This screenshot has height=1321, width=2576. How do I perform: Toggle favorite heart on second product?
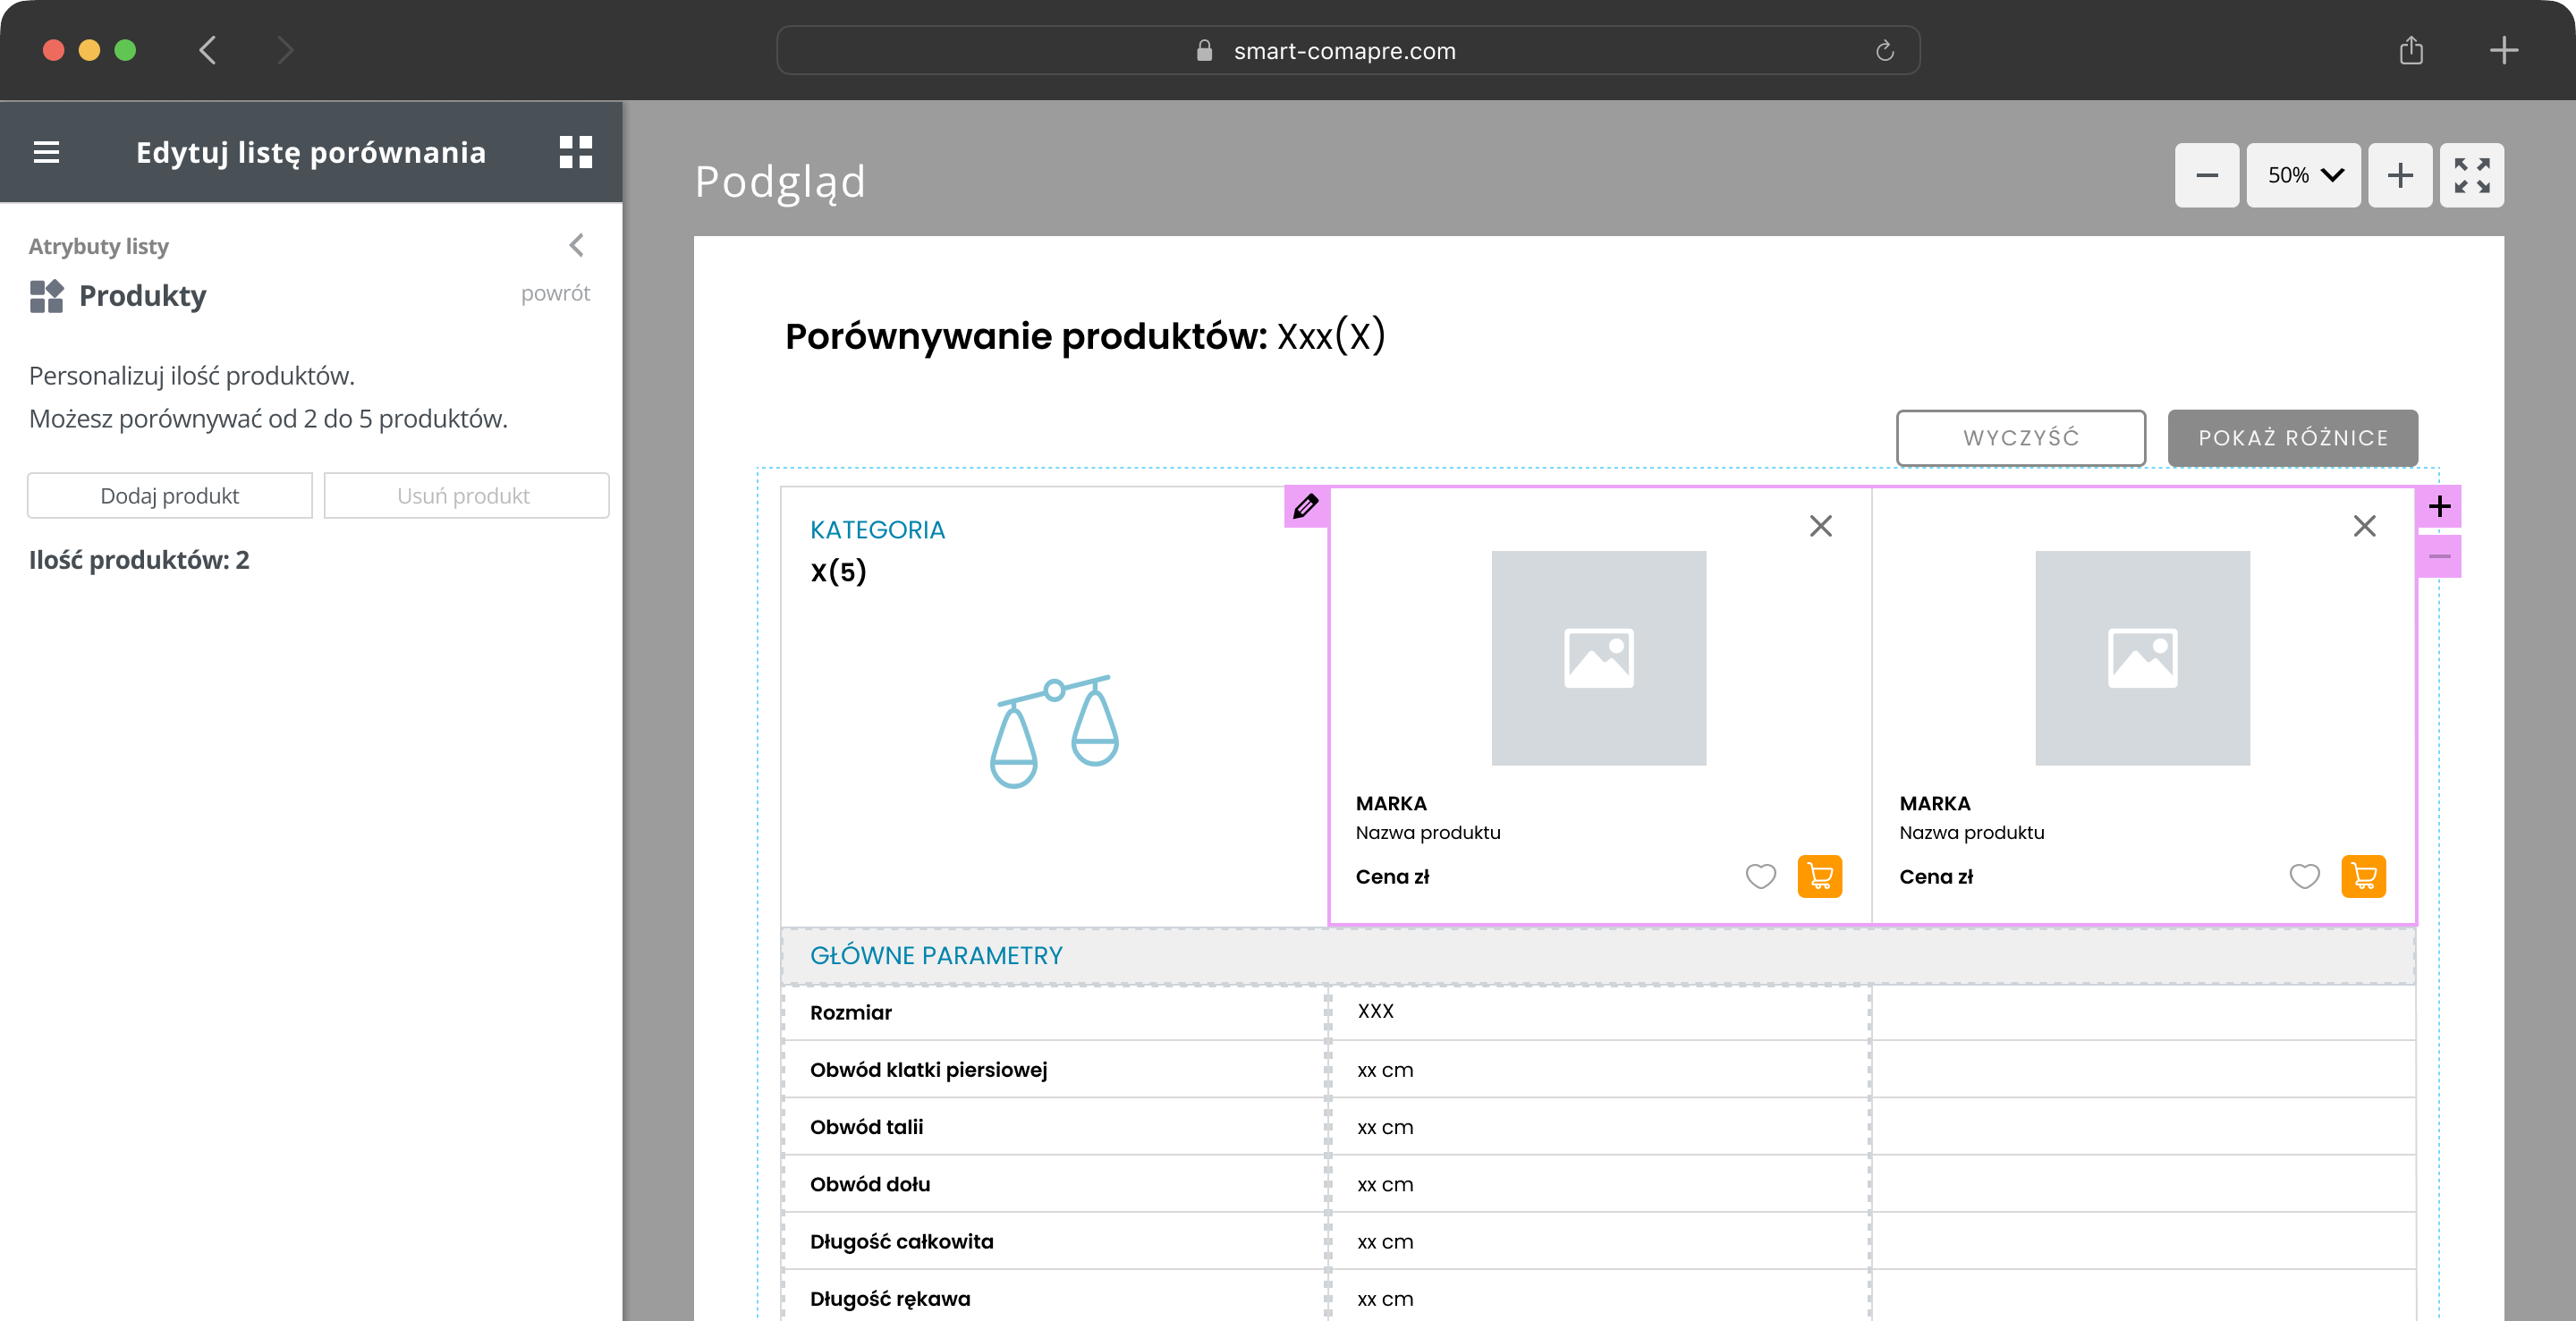(x=2304, y=876)
